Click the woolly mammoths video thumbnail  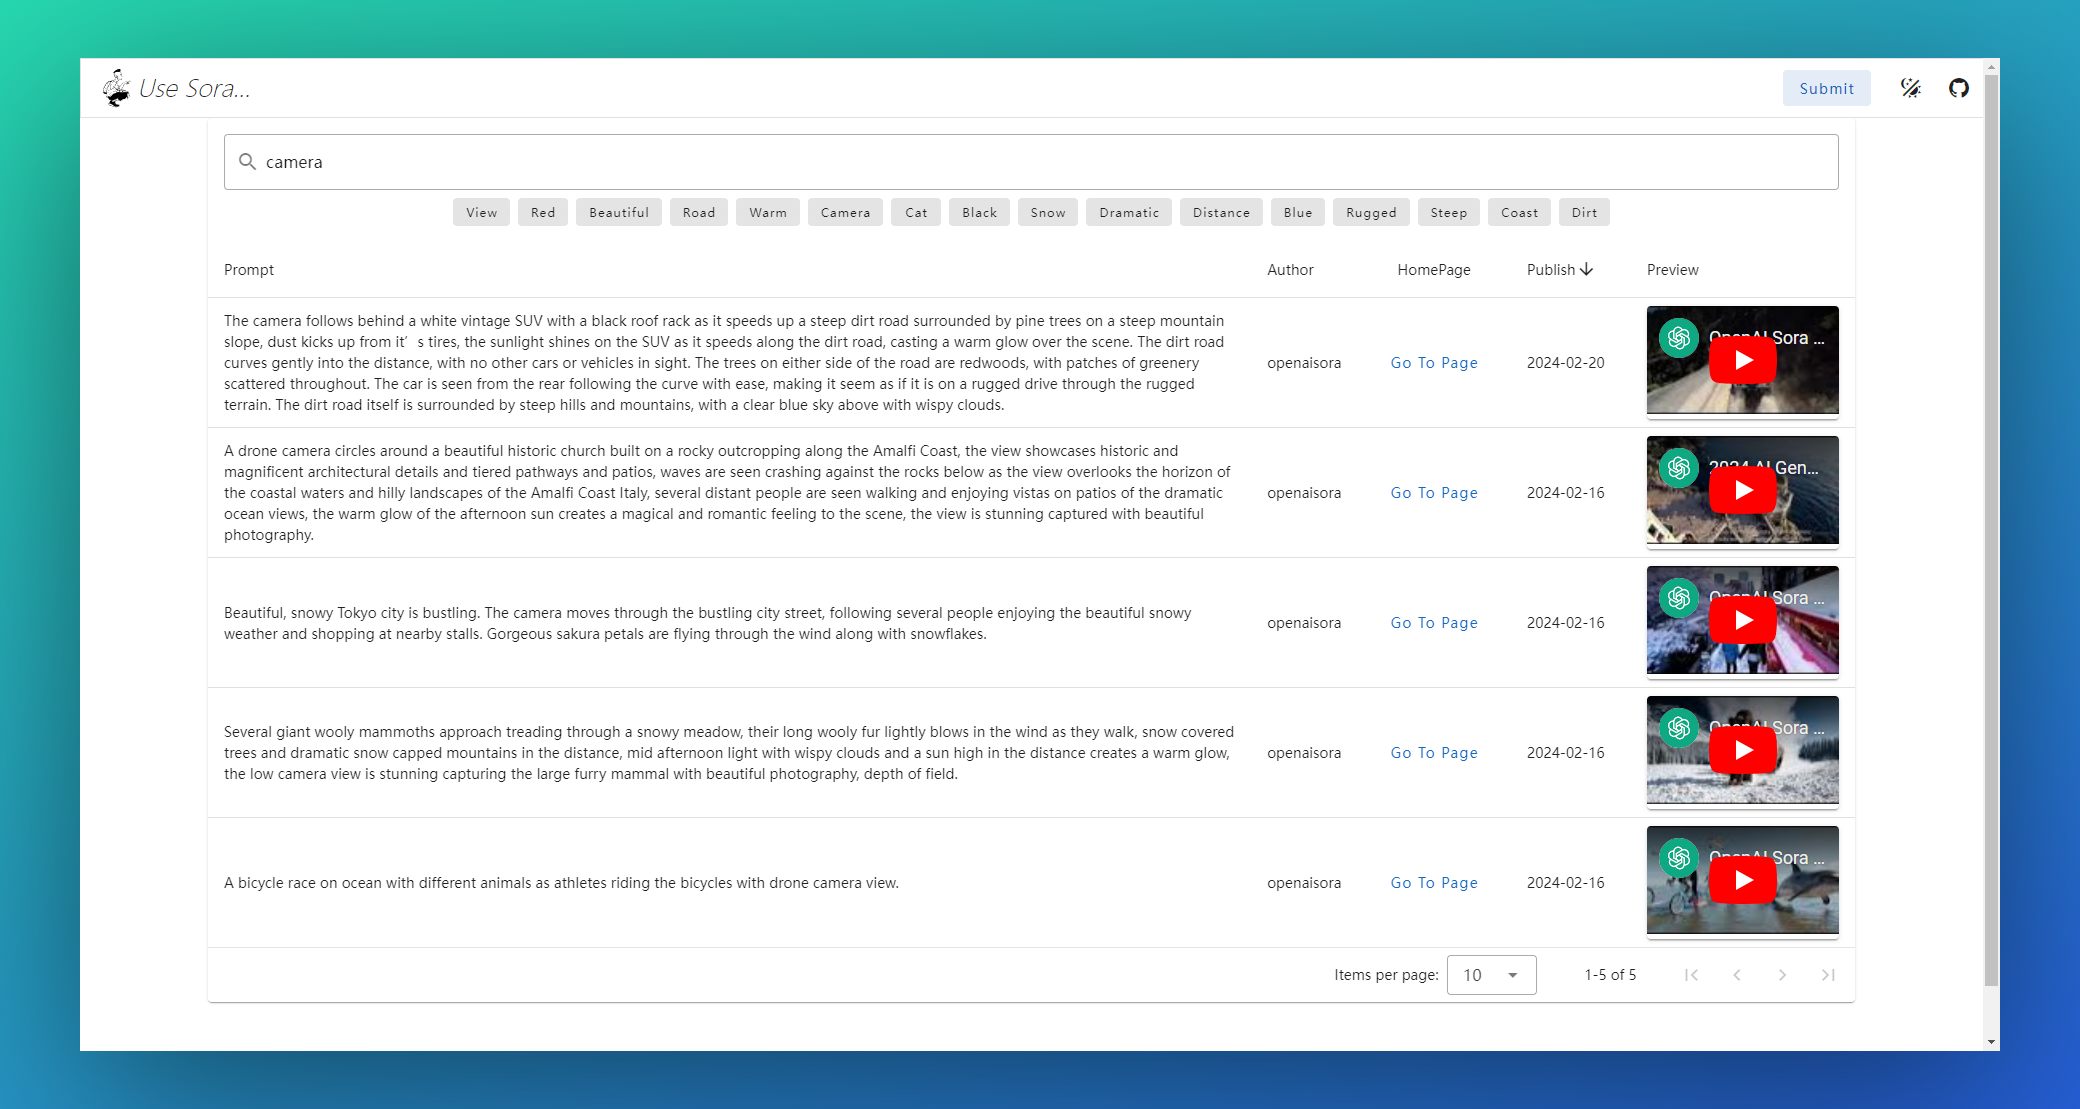tap(1742, 751)
